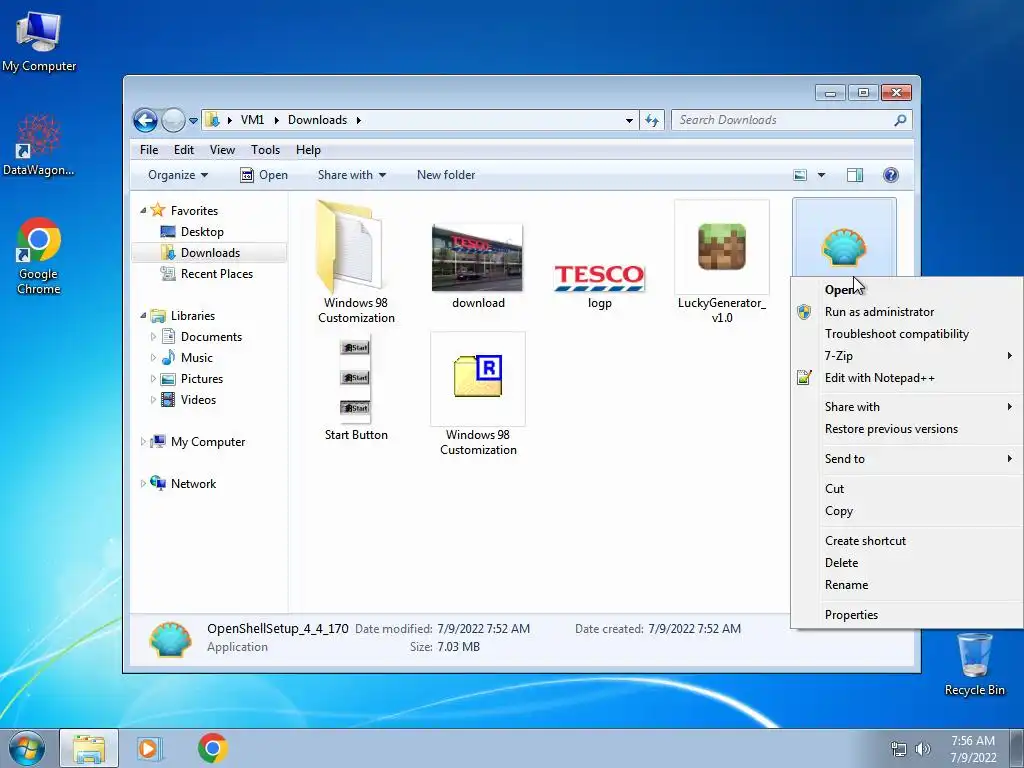Open My Computer desktop icon
The width and height of the screenshot is (1024, 768).
pos(39,41)
